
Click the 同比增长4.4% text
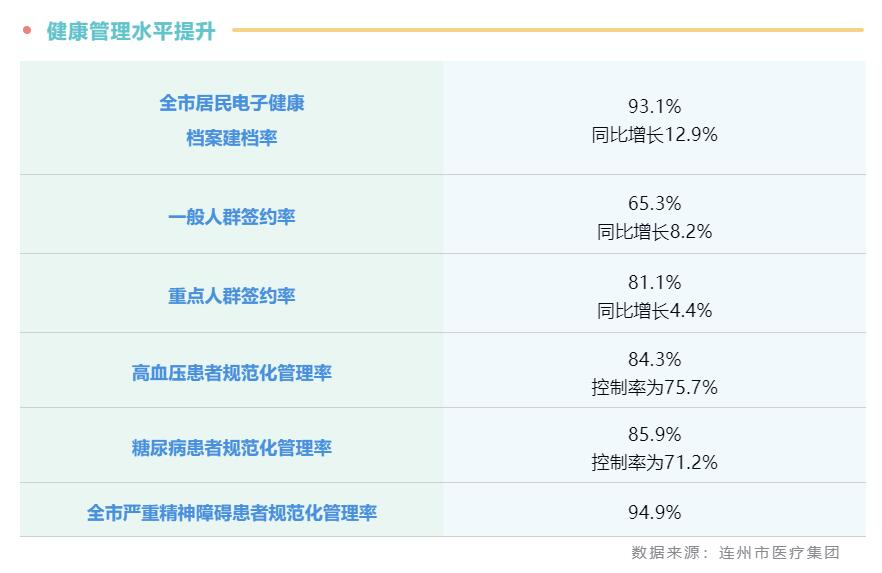tap(654, 311)
